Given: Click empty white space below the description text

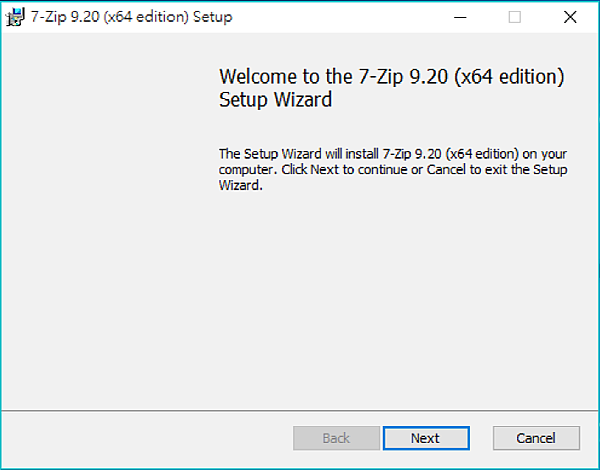Looking at the screenshot, I should (400, 300).
